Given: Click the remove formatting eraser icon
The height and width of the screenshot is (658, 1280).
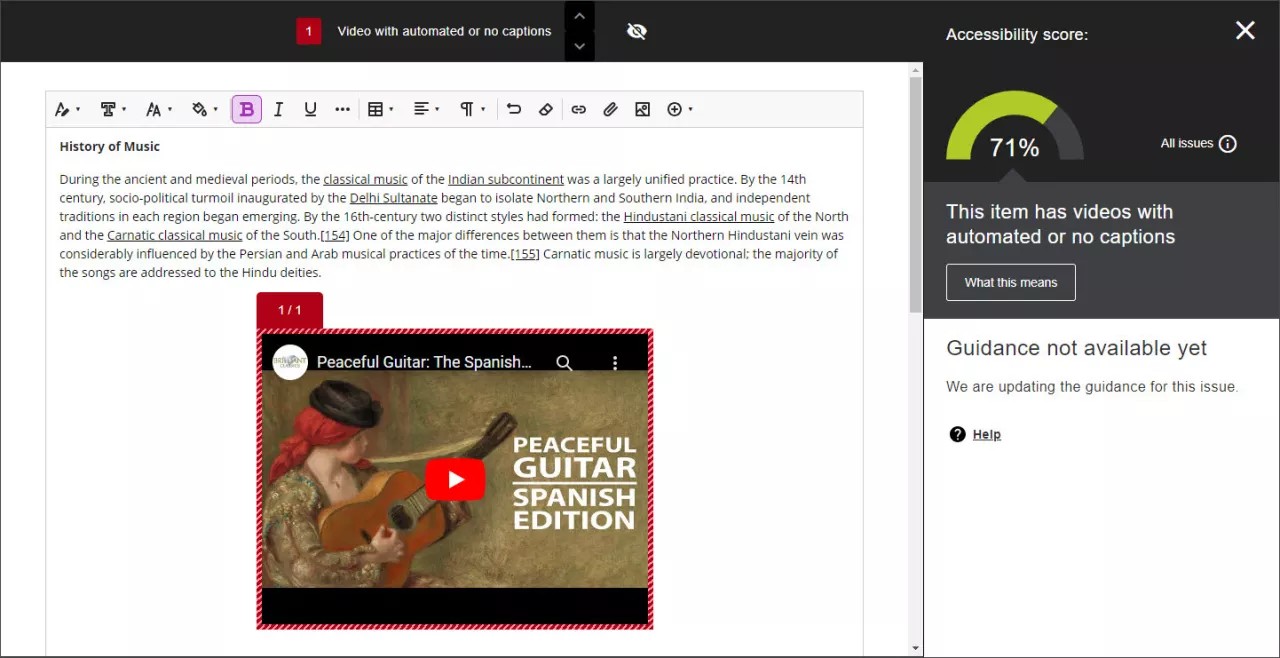Looking at the screenshot, I should 546,109.
